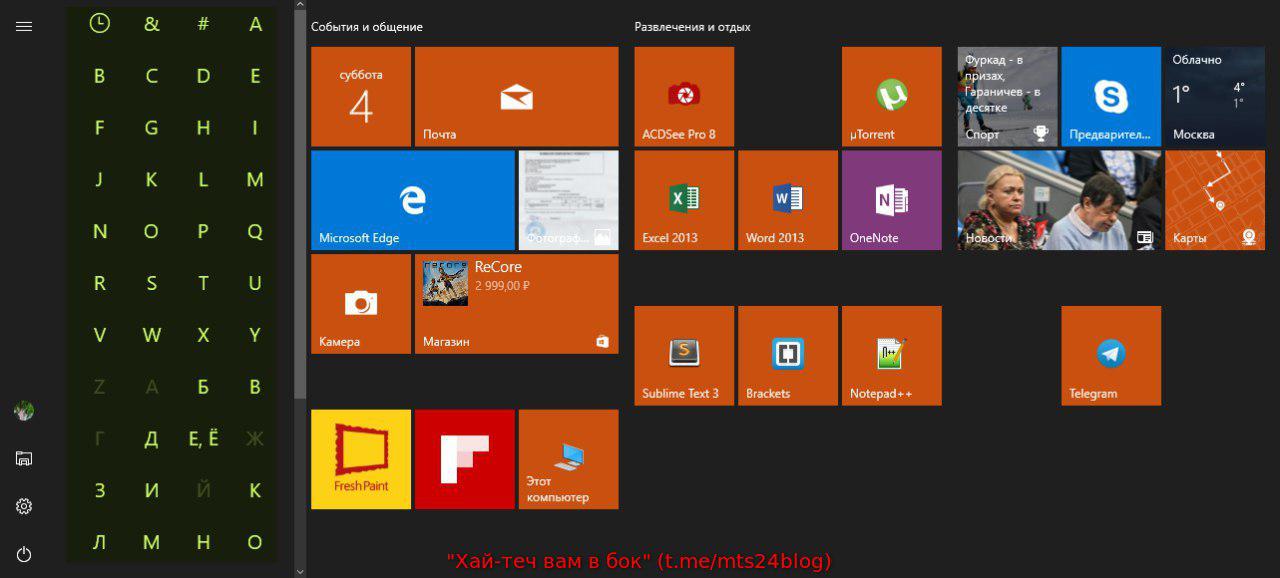Jump to Cyrillic letter З apps

[x=99, y=491]
